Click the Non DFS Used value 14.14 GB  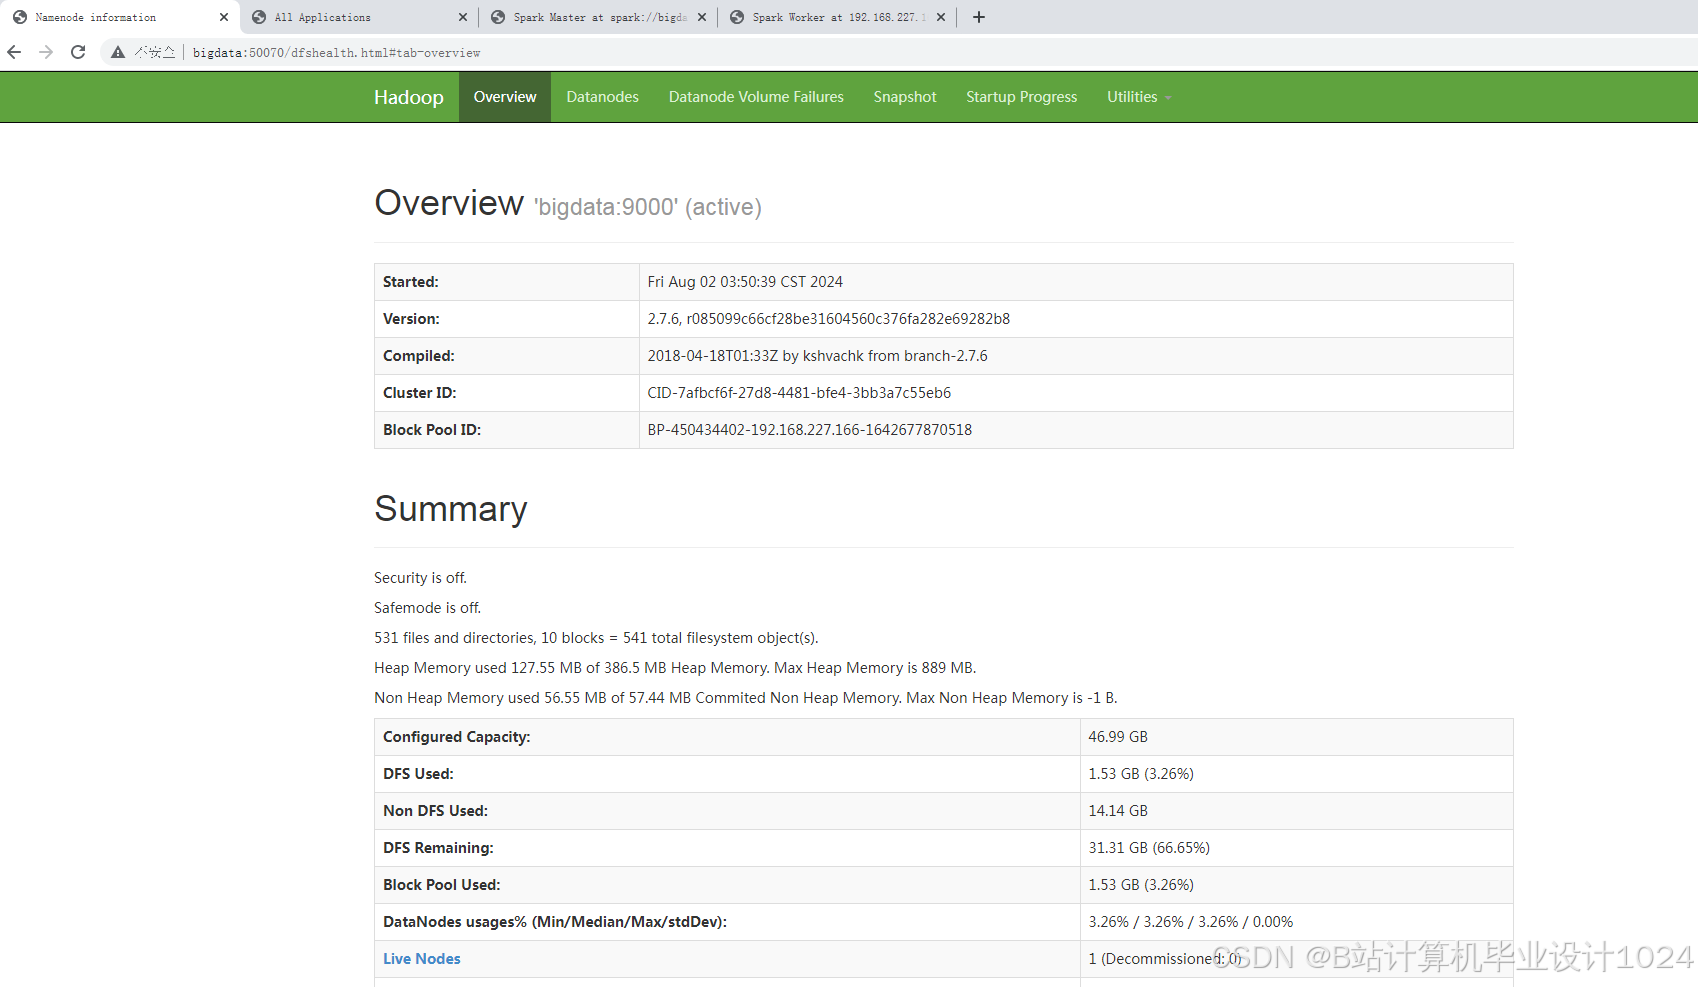click(1118, 811)
